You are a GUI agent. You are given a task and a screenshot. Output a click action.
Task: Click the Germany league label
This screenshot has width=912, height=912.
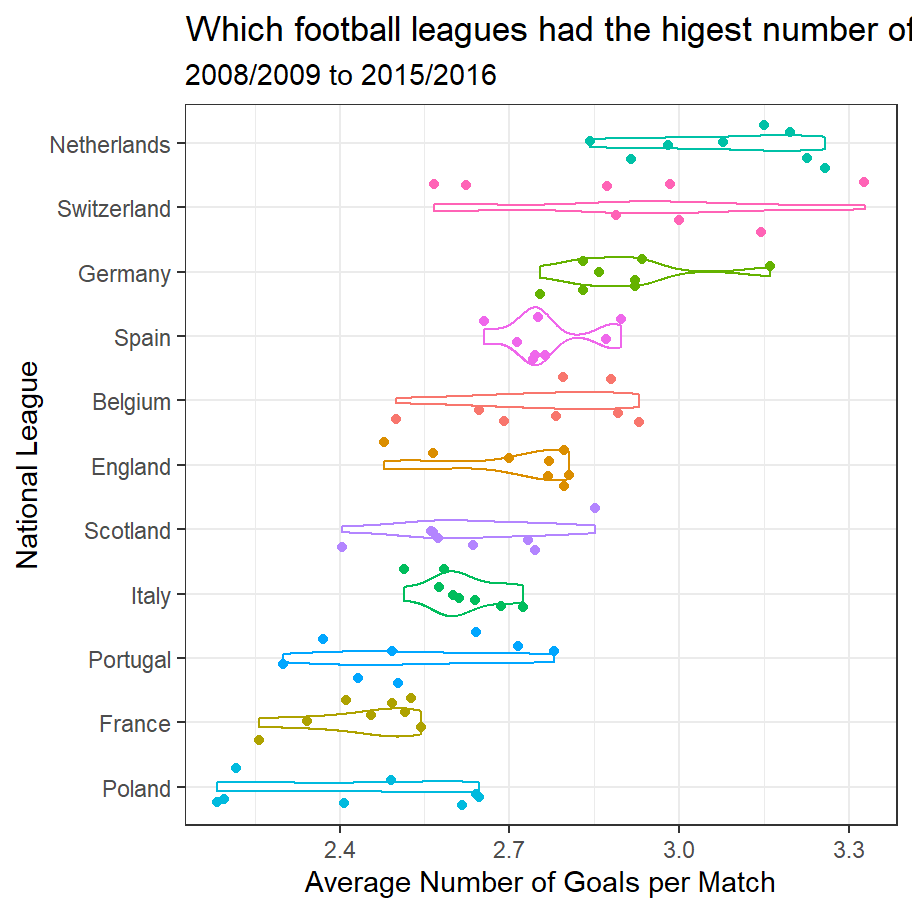pos(124,274)
